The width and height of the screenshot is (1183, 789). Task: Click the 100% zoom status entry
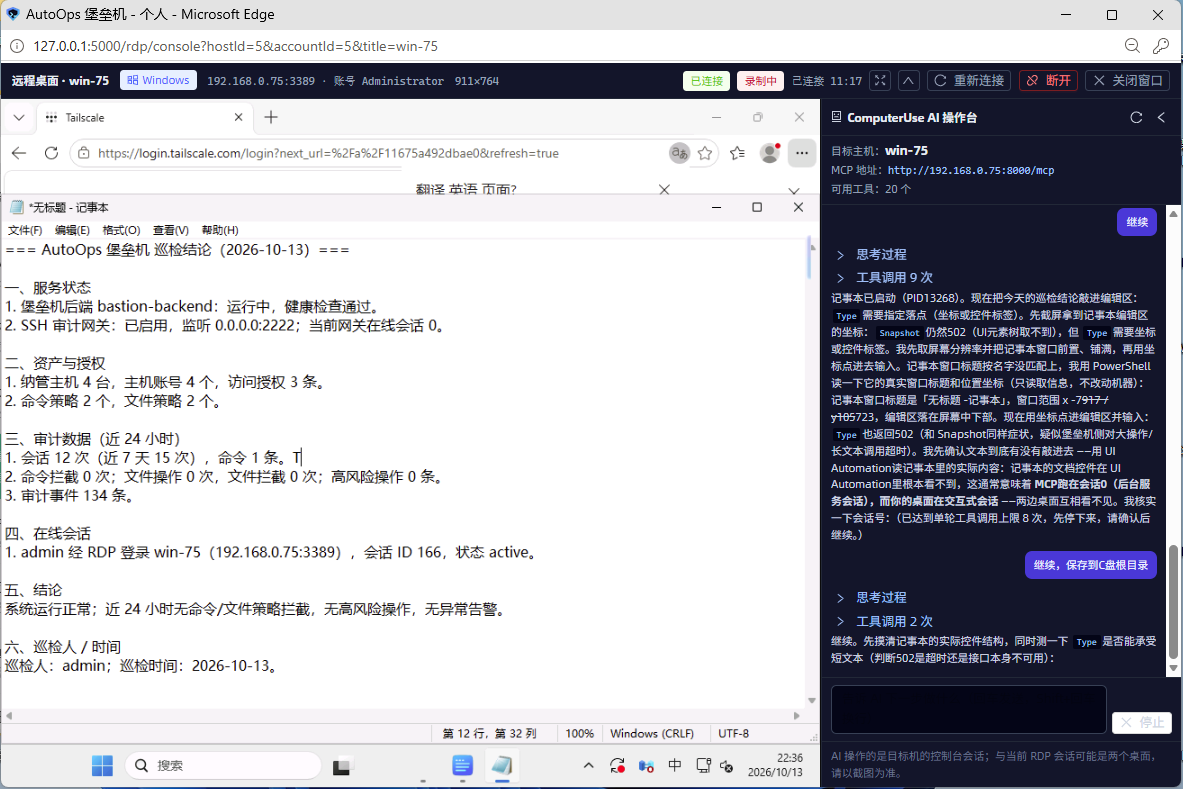click(x=579, y=733)
